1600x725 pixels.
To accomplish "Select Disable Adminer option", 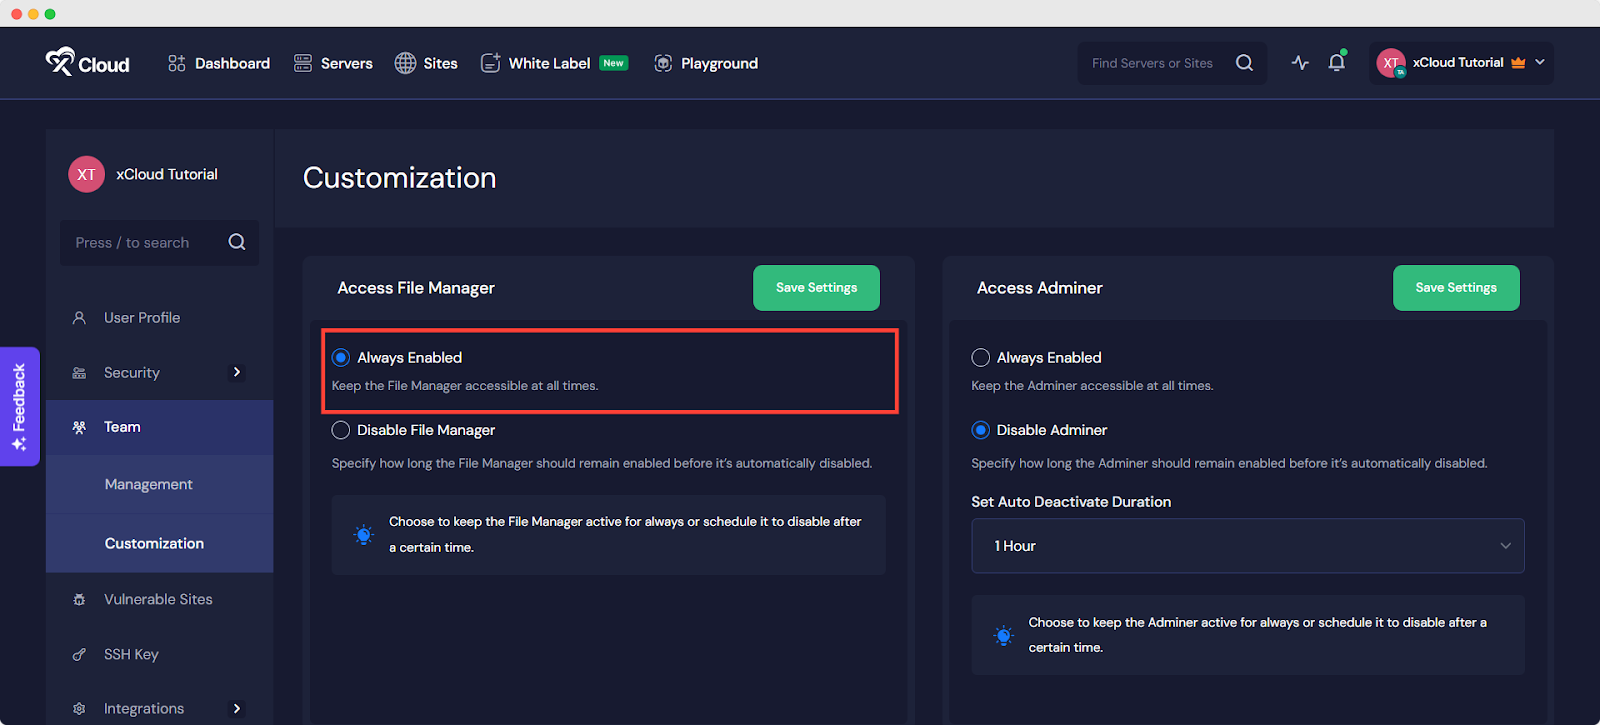I will pos(981,430).
